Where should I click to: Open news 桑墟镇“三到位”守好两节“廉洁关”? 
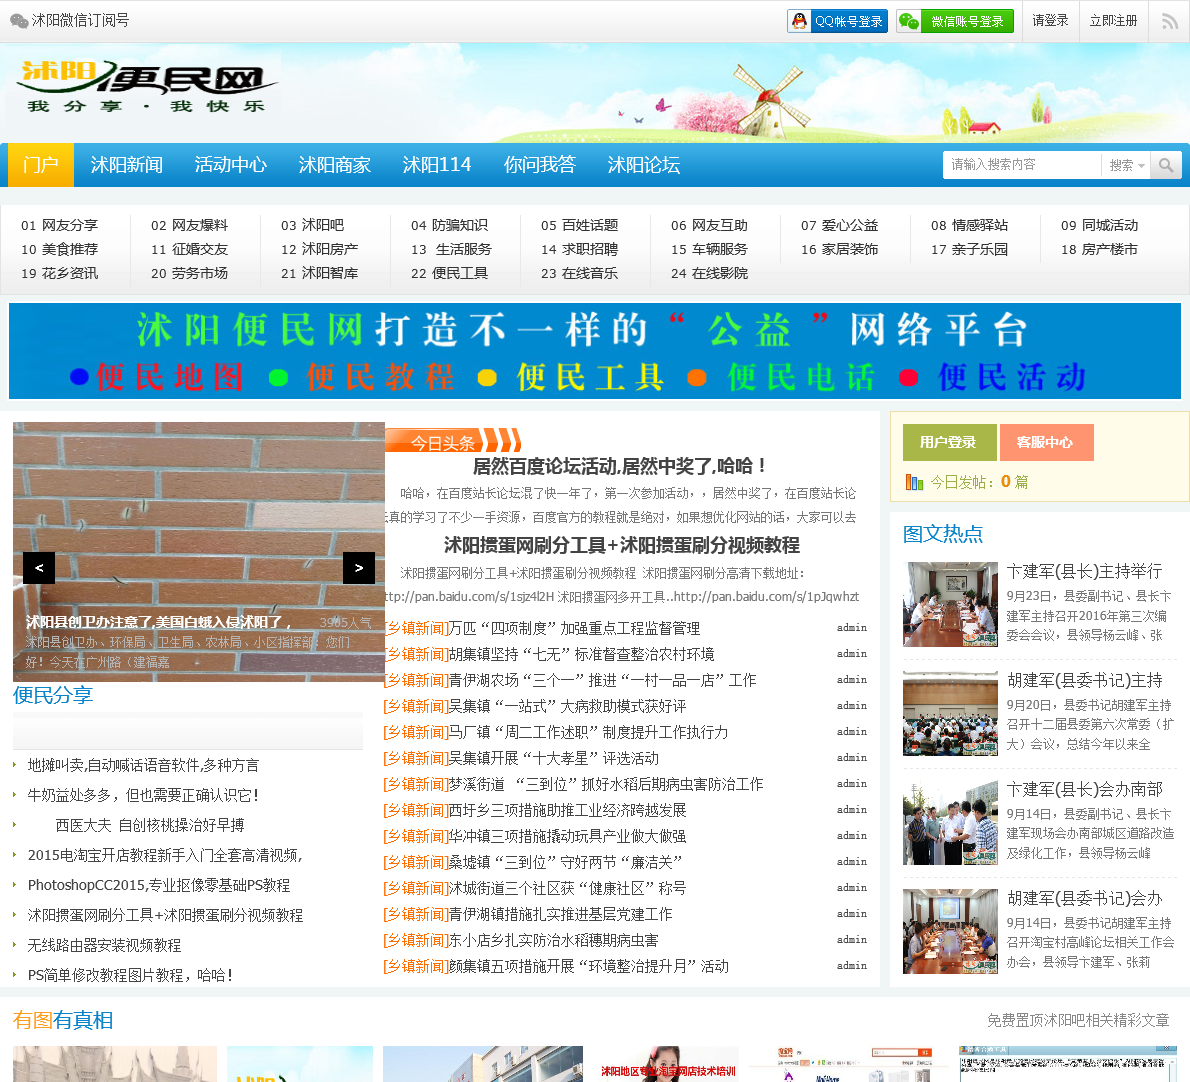coord(565,862)
